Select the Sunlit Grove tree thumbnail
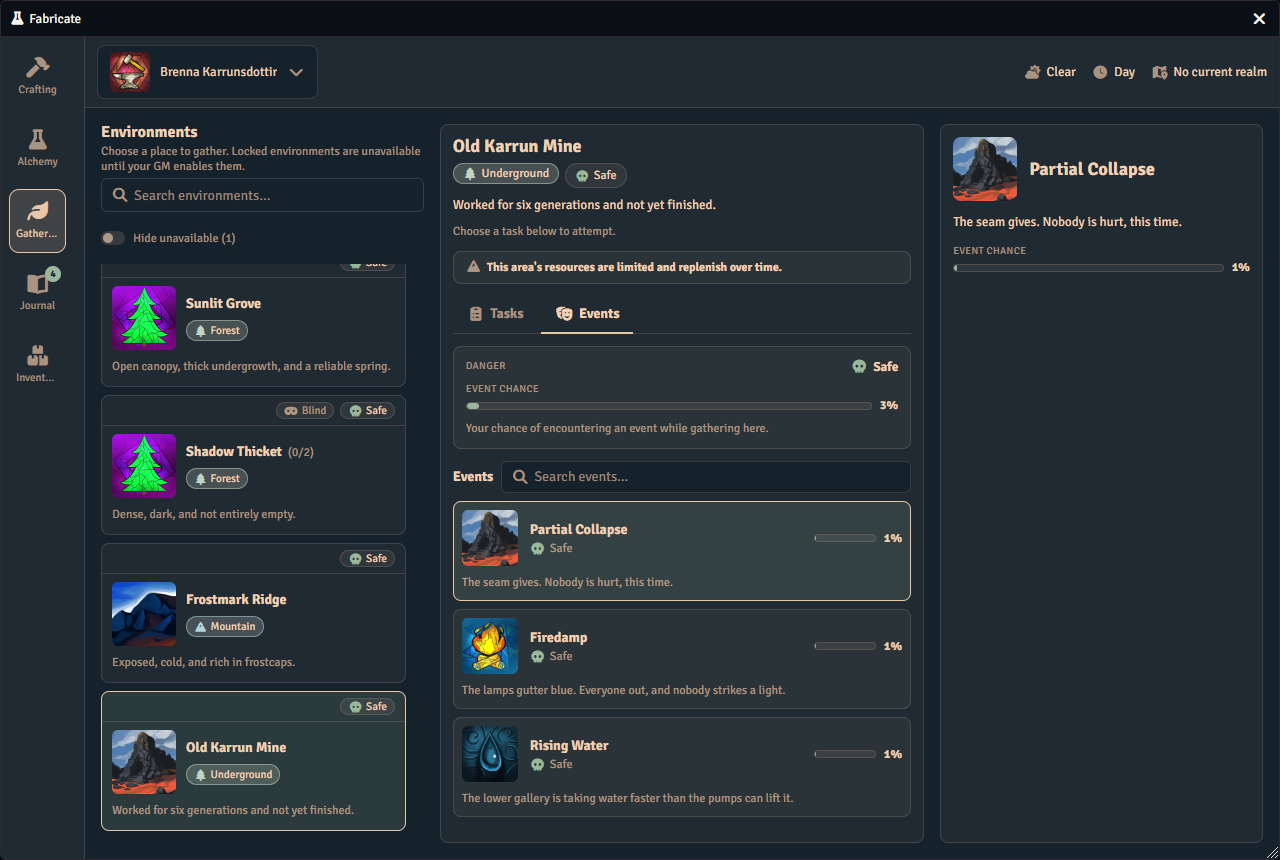Image resolution: width=1280 pixels, height=860 pixels. pos(144,318)
